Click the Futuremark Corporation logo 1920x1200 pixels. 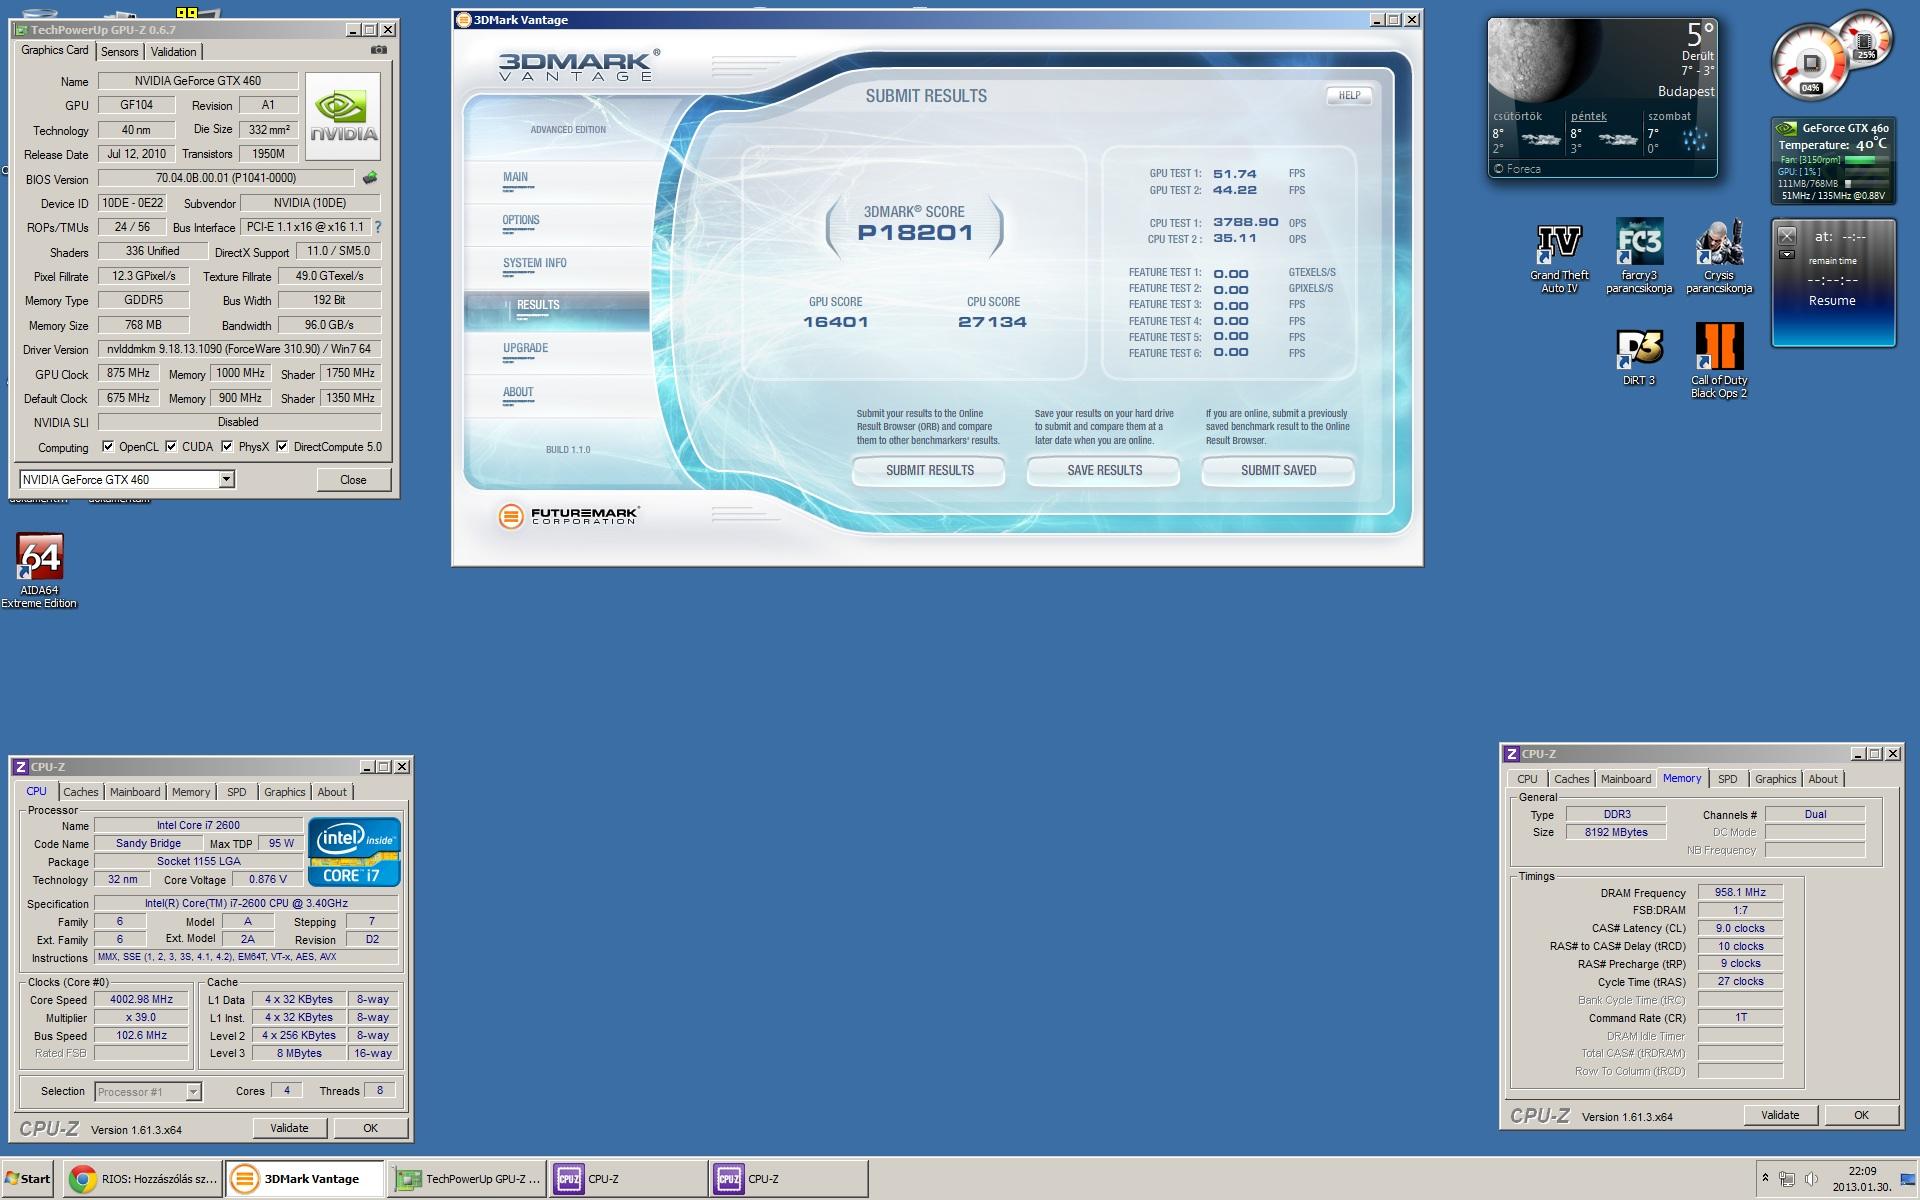(x=569, y=516)
